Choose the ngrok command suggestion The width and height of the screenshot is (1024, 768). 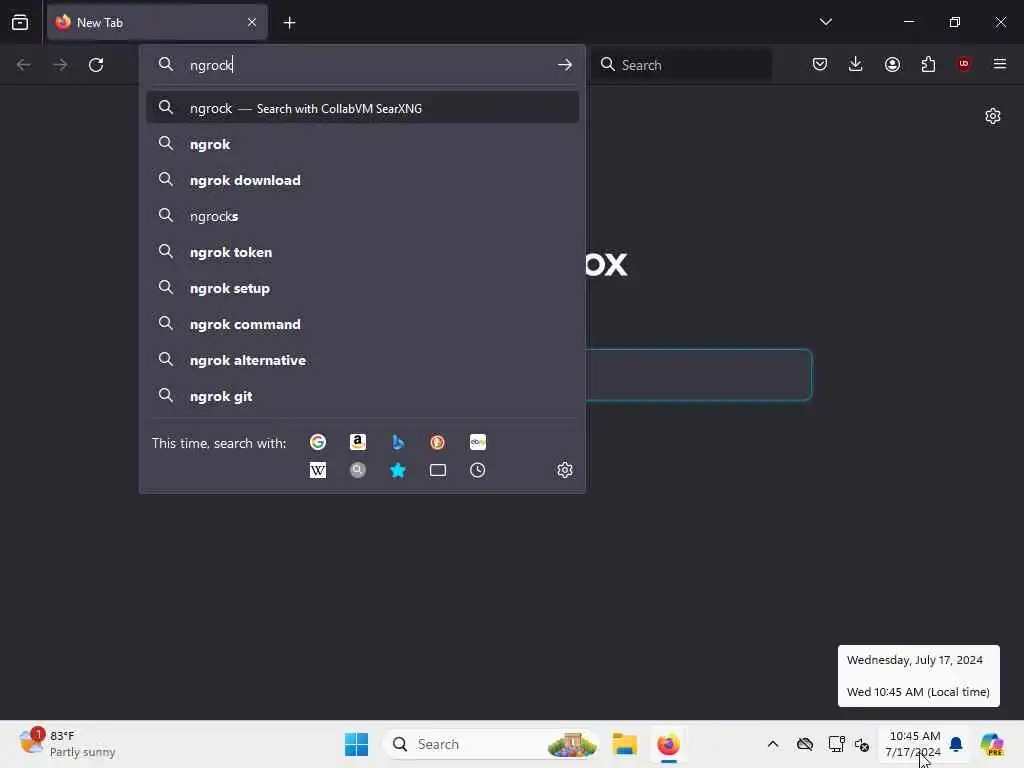[x=362, y=324]
